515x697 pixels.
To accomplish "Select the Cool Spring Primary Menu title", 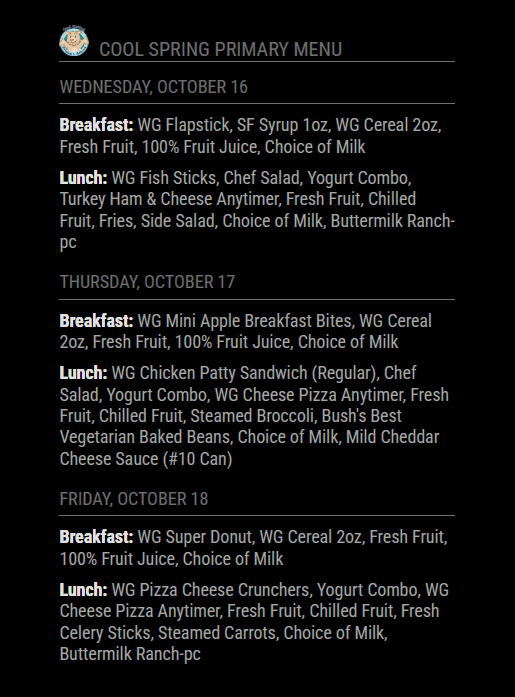I will point(220,49).
